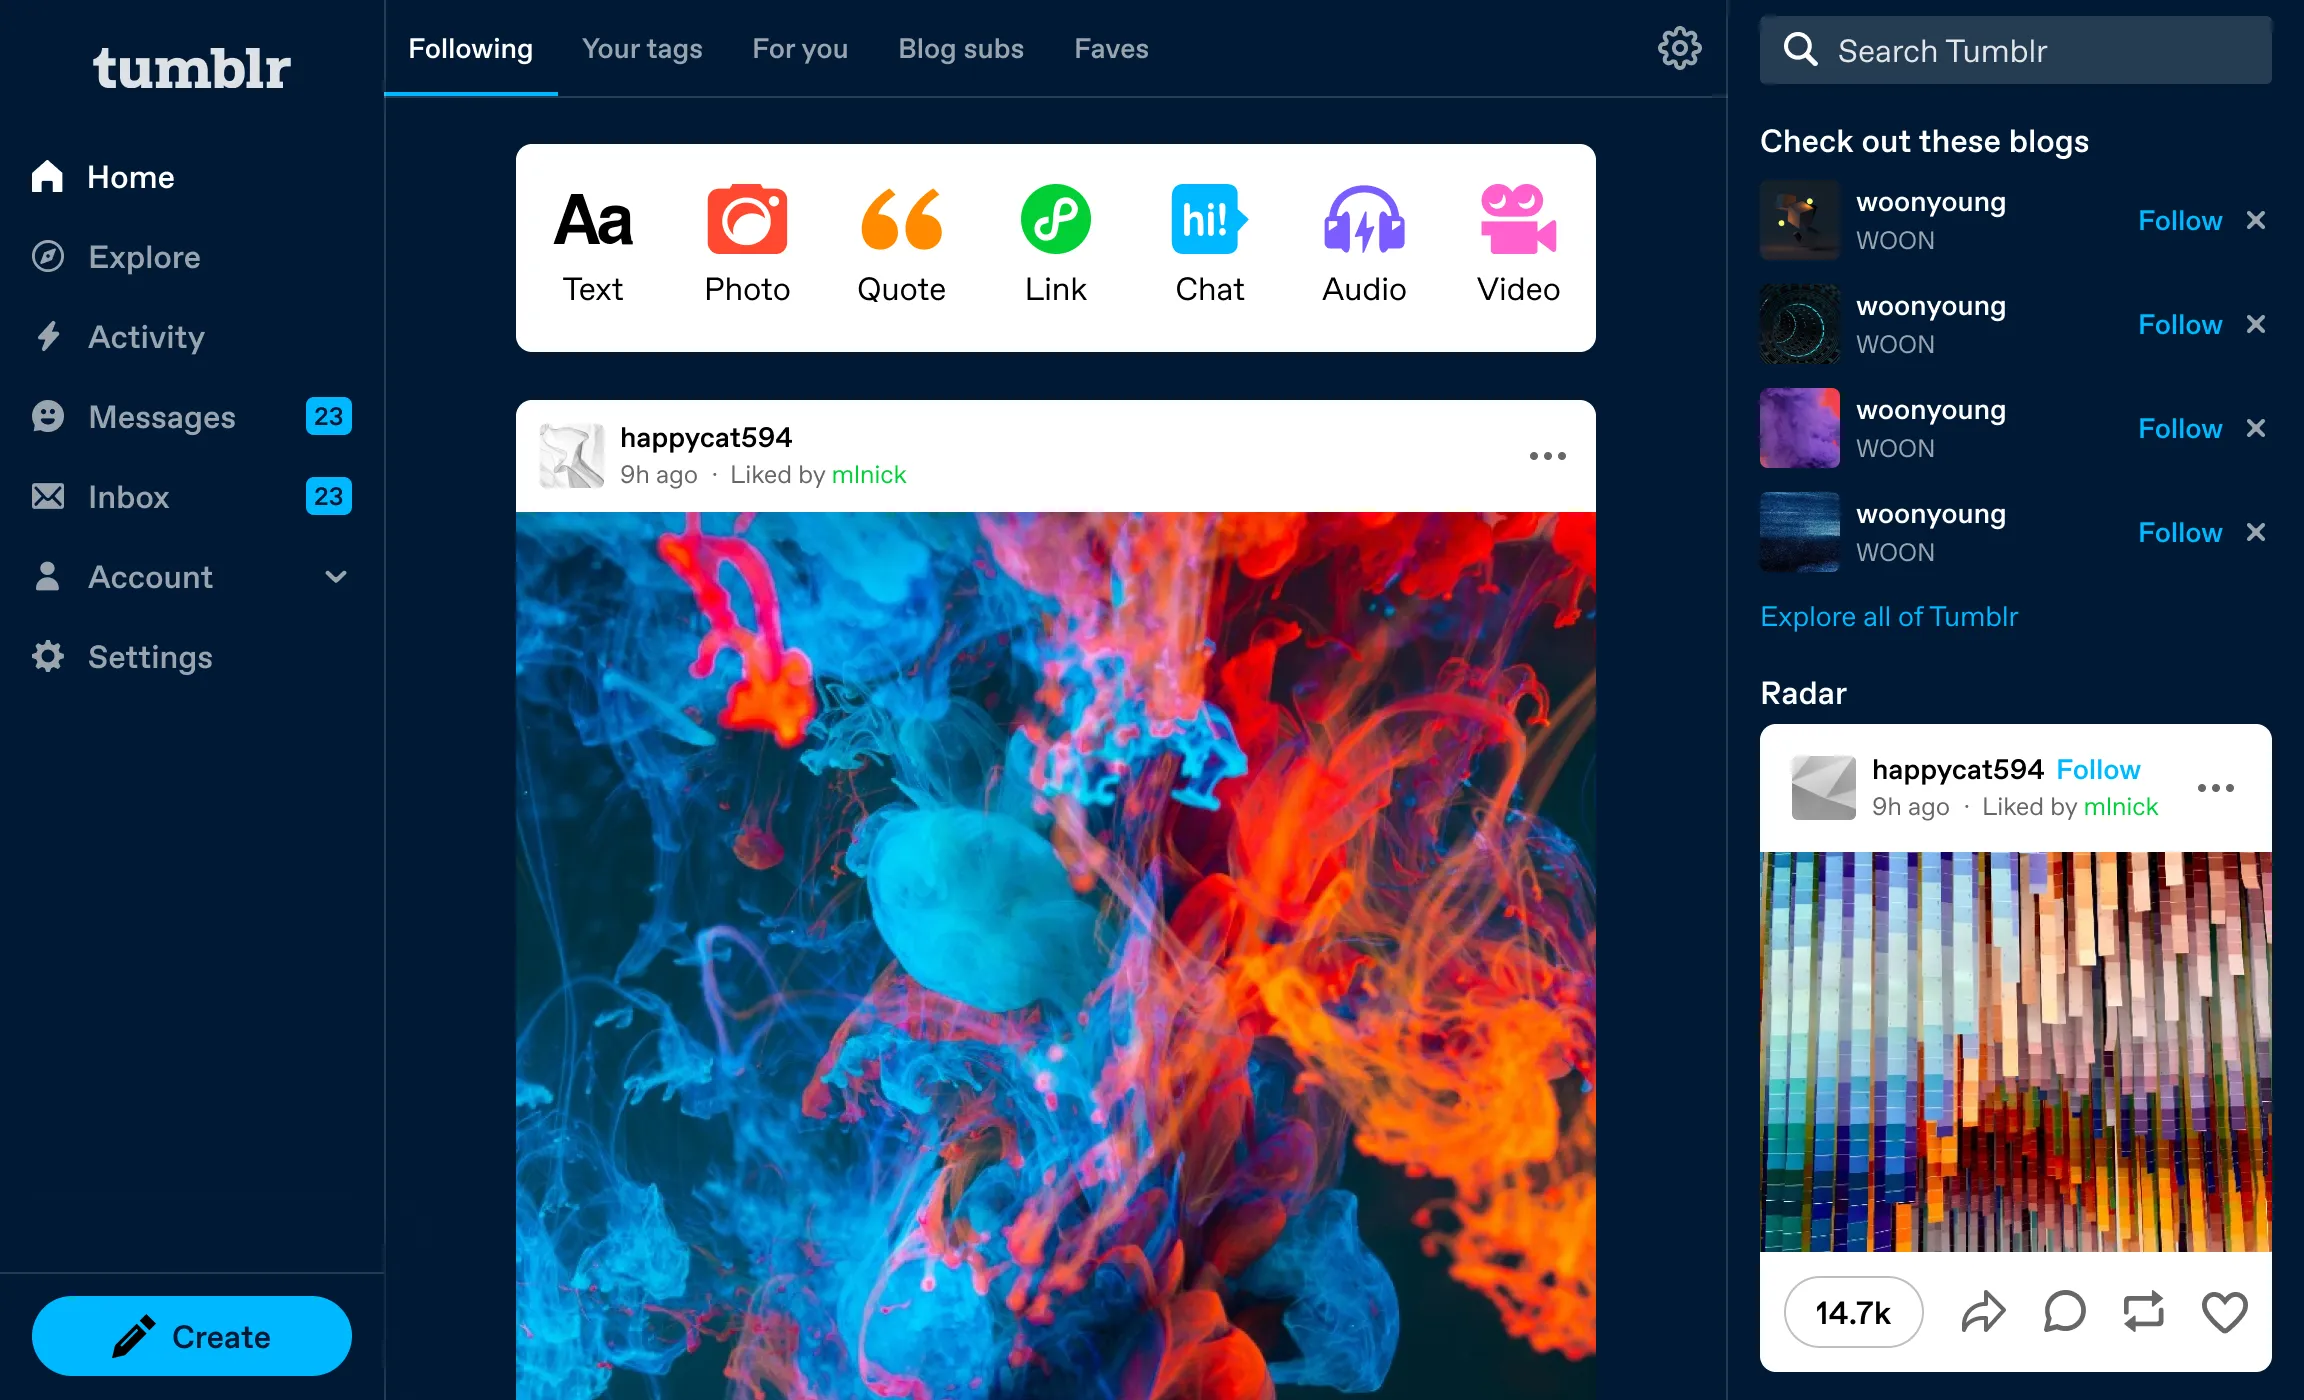Switch to the Your tags tab
The width and height of the screenshot is (2304, 1400).
tap(642, 48)
